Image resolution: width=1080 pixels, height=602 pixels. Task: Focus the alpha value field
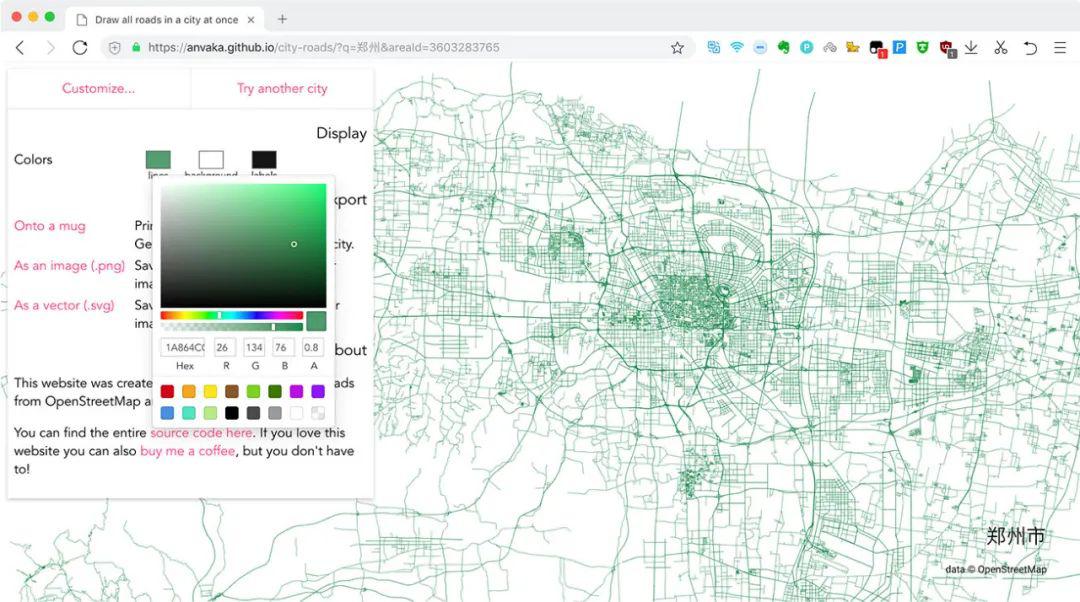(313, 347)
